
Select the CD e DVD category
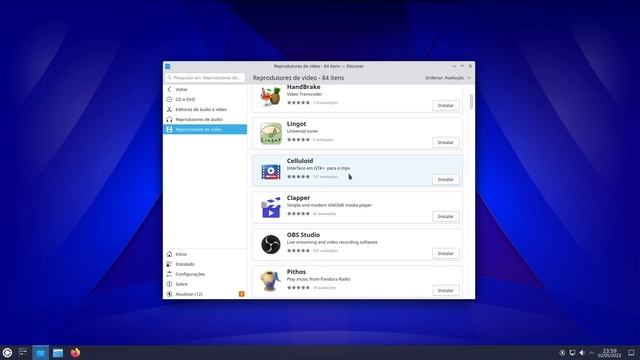click(205, 99)
